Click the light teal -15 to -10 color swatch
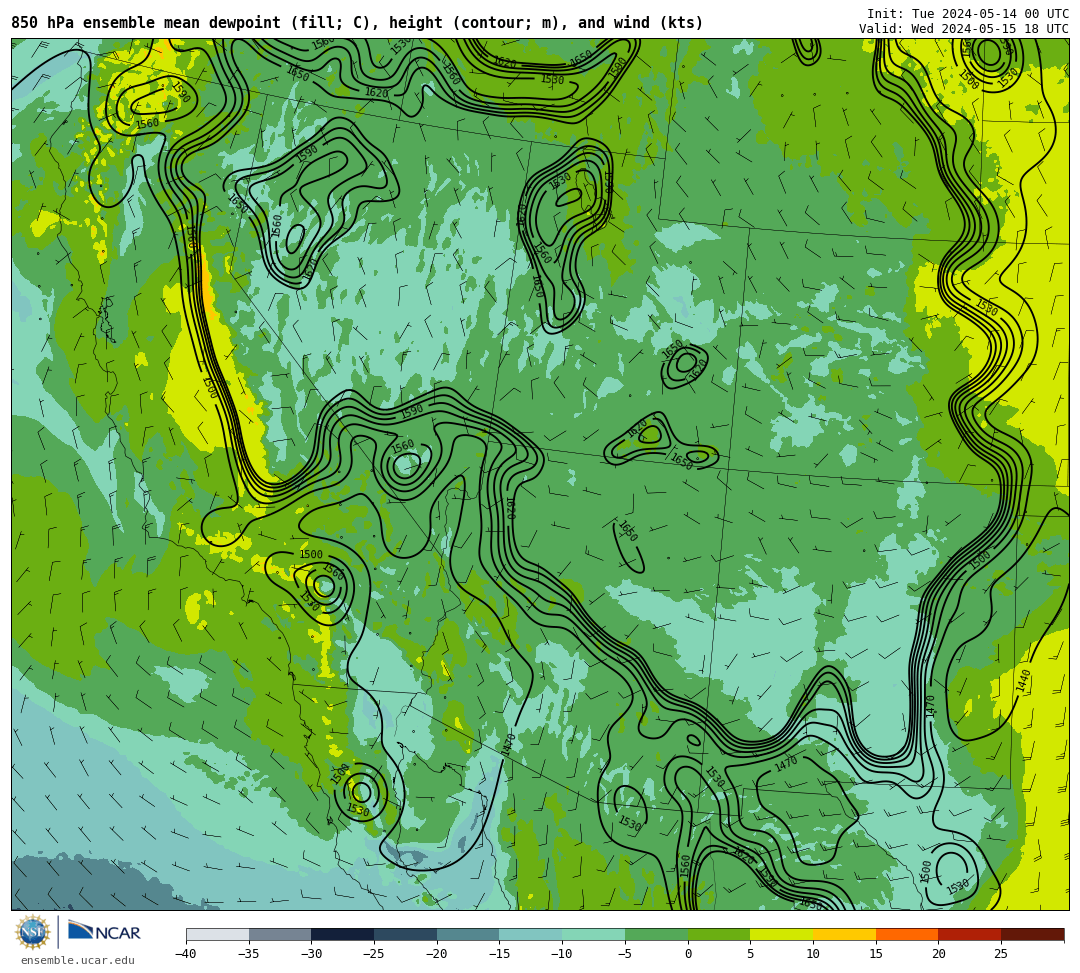 (x=530, y=934)
